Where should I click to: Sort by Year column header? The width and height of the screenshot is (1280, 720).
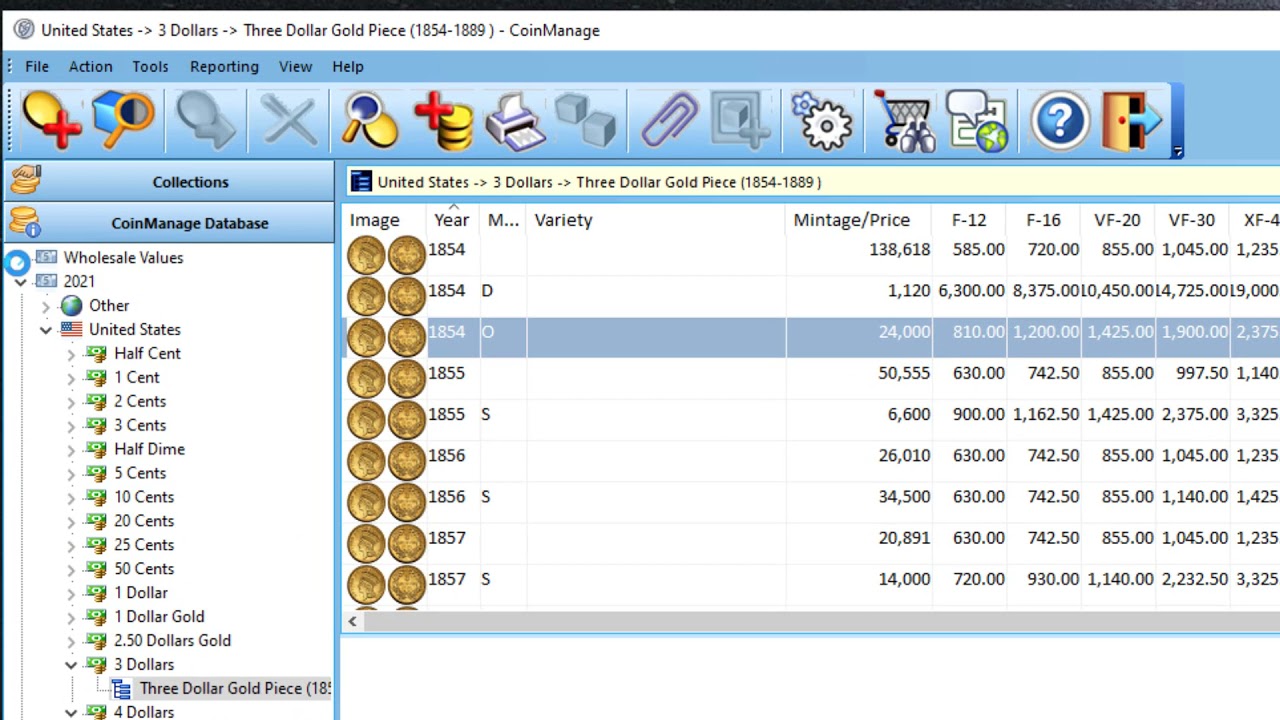[451, 220]
